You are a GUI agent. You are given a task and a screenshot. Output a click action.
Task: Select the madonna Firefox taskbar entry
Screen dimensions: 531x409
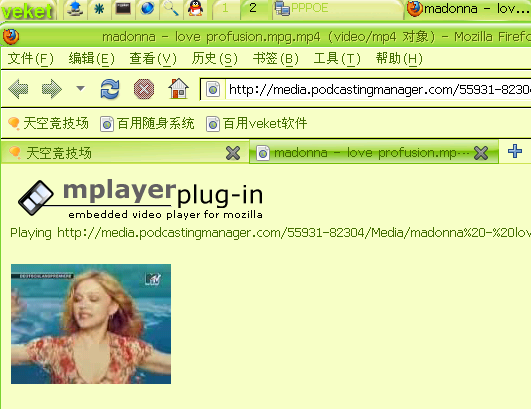468,9
